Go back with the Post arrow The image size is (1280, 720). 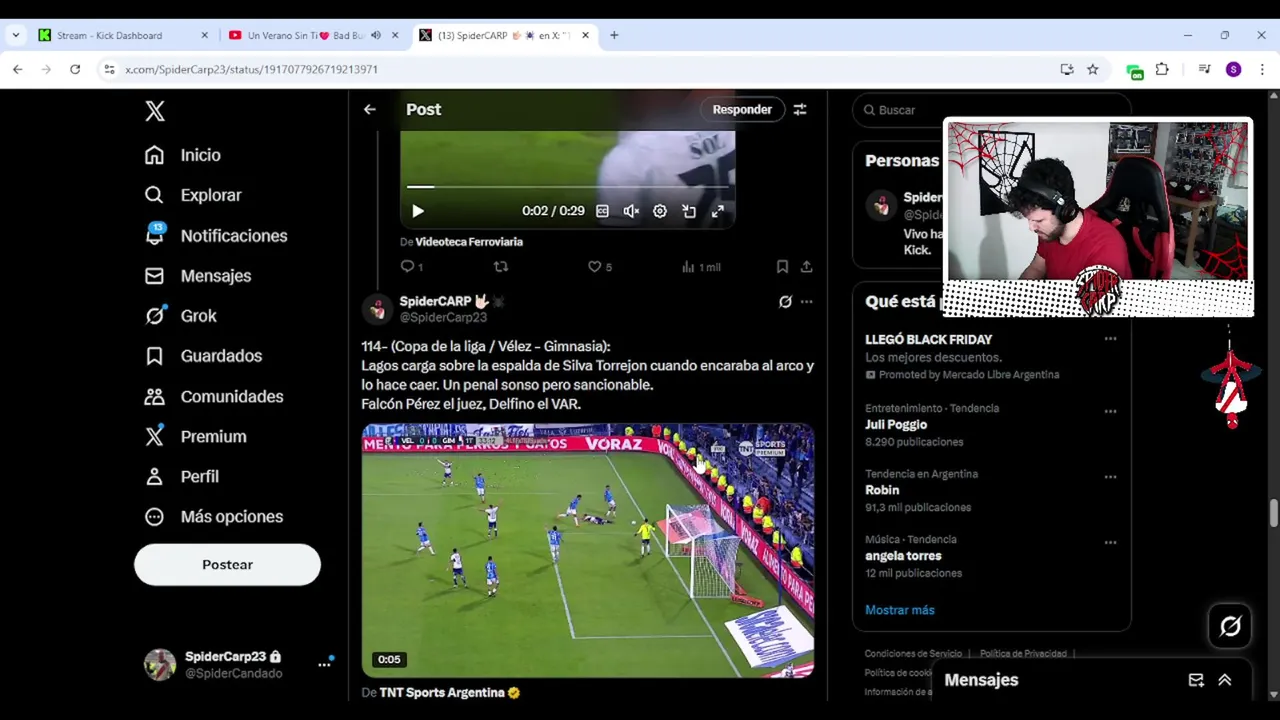(x=370, y=109)
